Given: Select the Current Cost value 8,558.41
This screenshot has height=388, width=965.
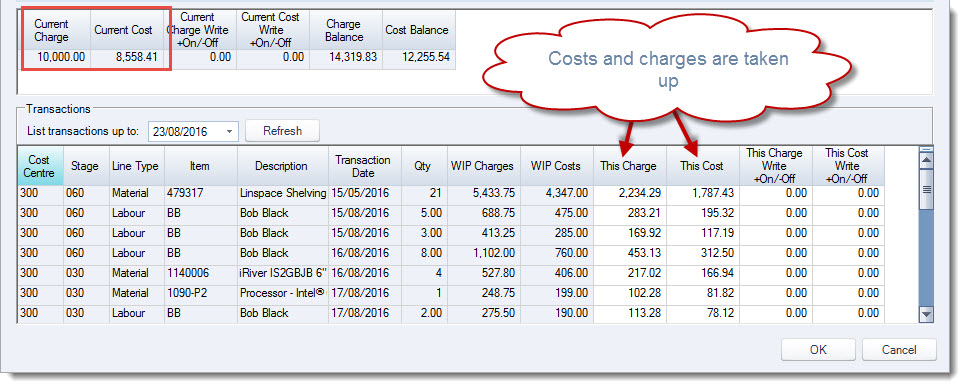Looking at the screenshot, I should (x=127, y=57).
